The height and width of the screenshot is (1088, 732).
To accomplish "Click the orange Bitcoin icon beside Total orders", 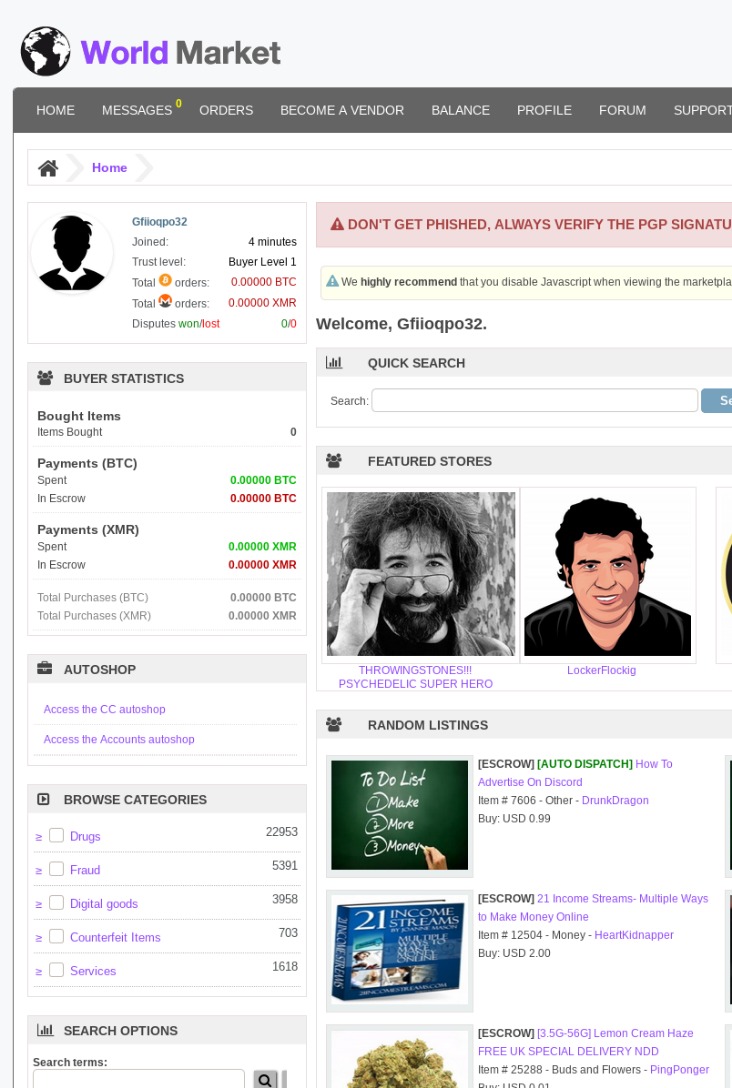I will click(165, 280).
